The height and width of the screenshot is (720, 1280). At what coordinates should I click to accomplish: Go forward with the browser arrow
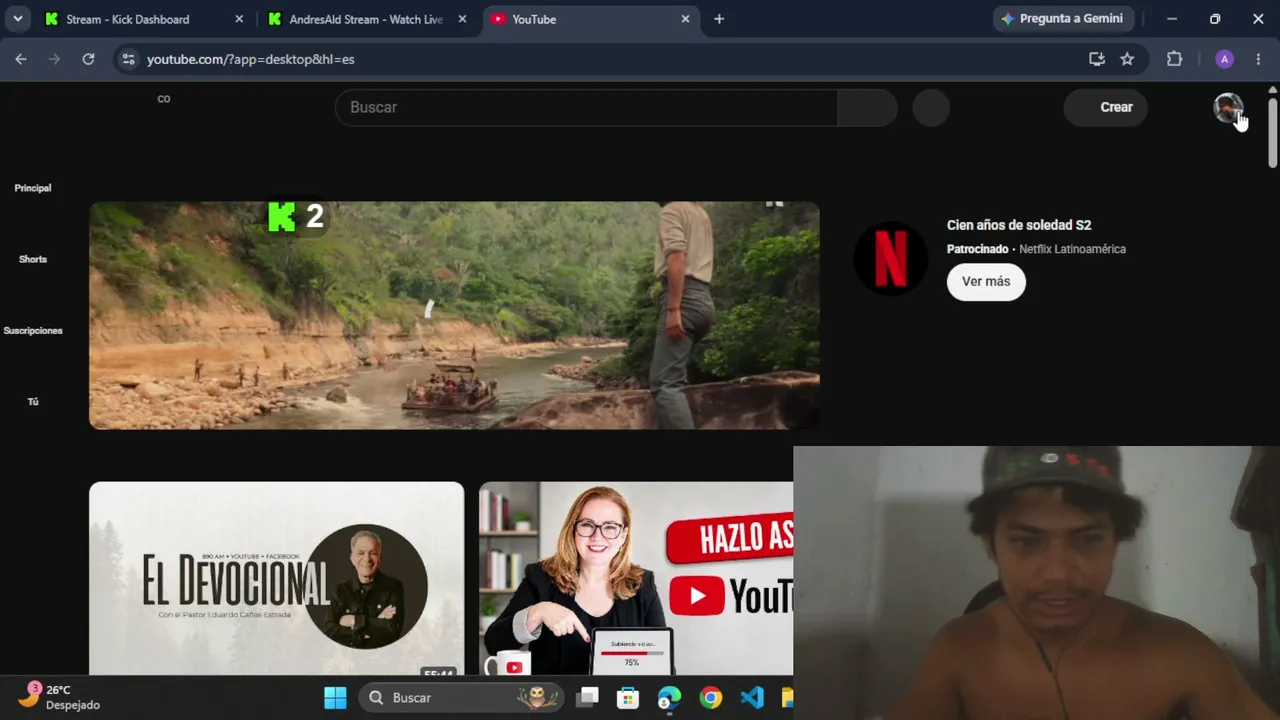pyautogui.click(x=55, y=59)
